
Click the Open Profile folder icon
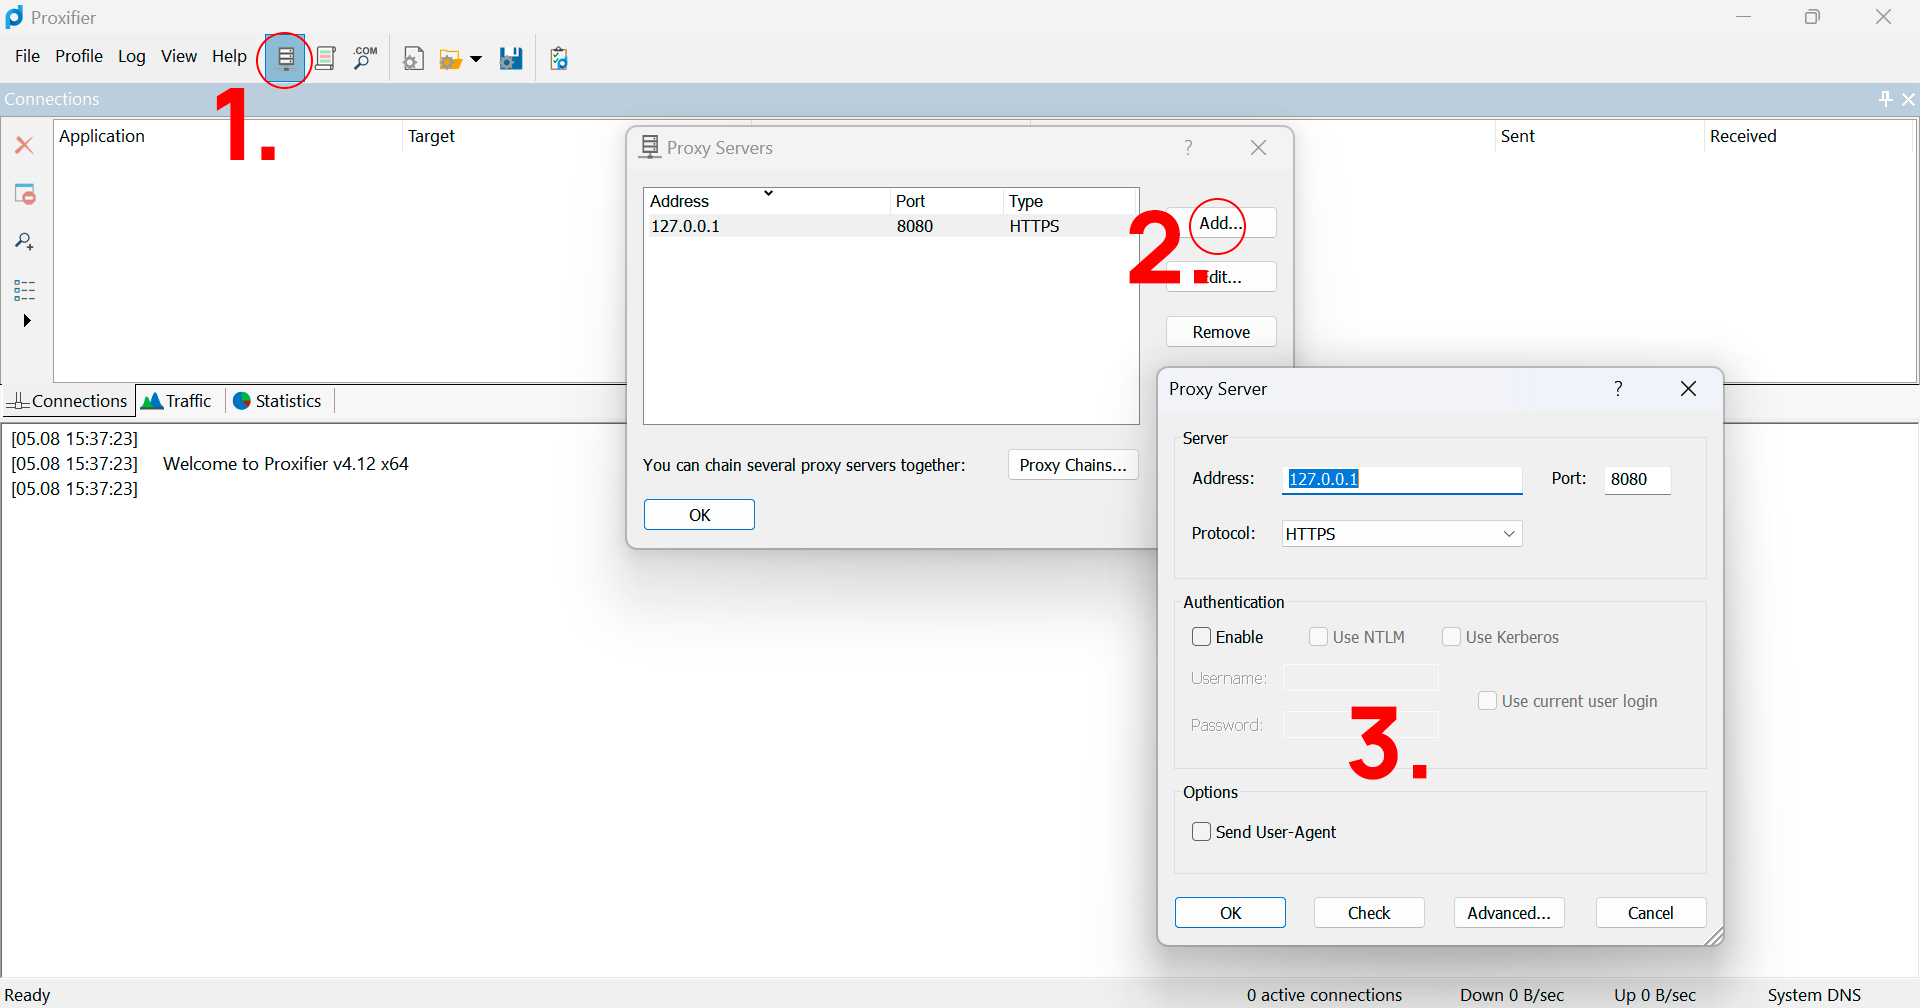[450, 60]
